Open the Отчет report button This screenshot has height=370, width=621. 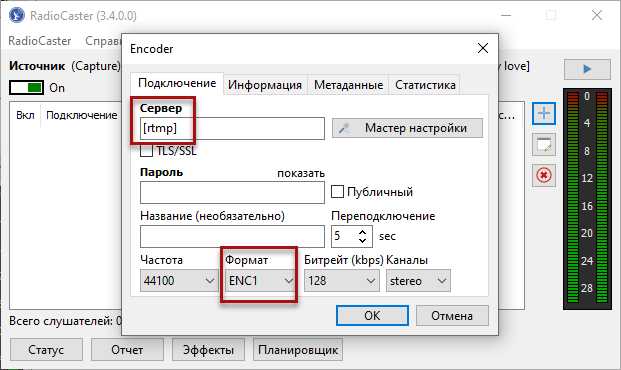pos(127,350)
